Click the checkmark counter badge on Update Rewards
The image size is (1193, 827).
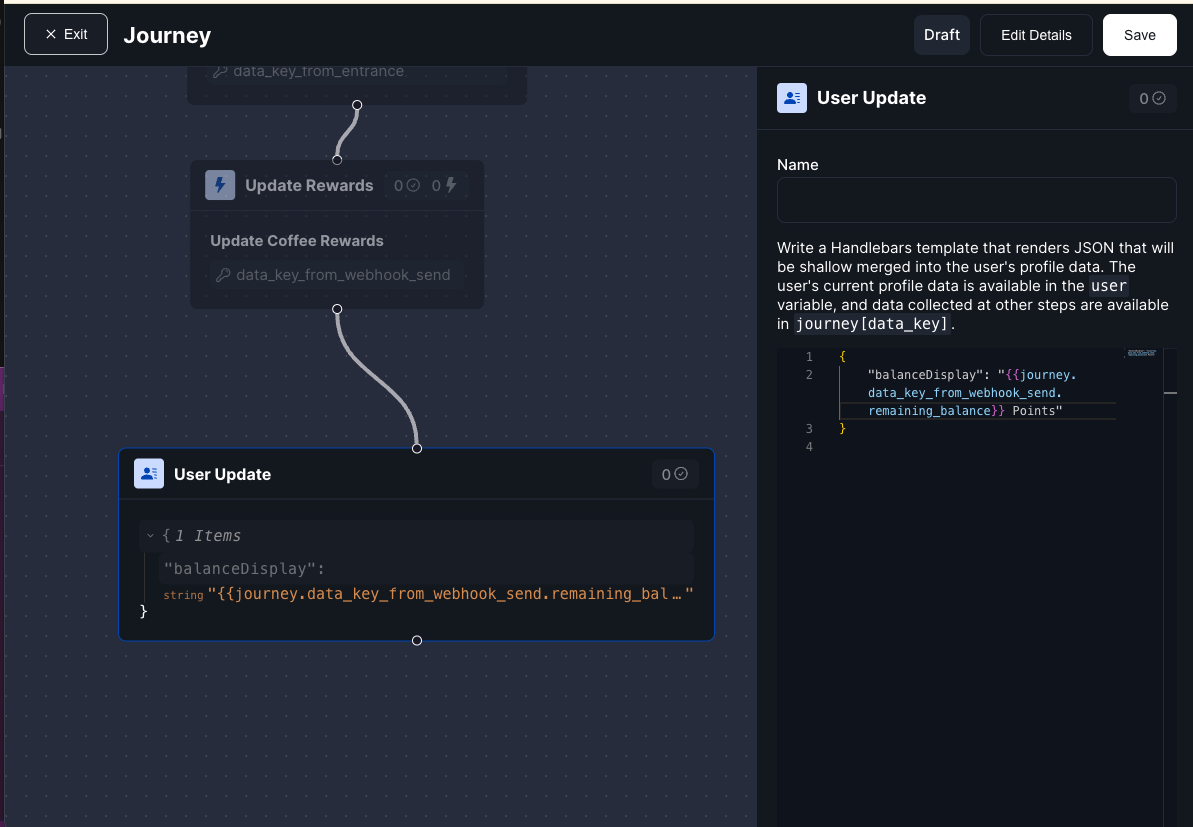pyautogui.click(x=403, y=185)
